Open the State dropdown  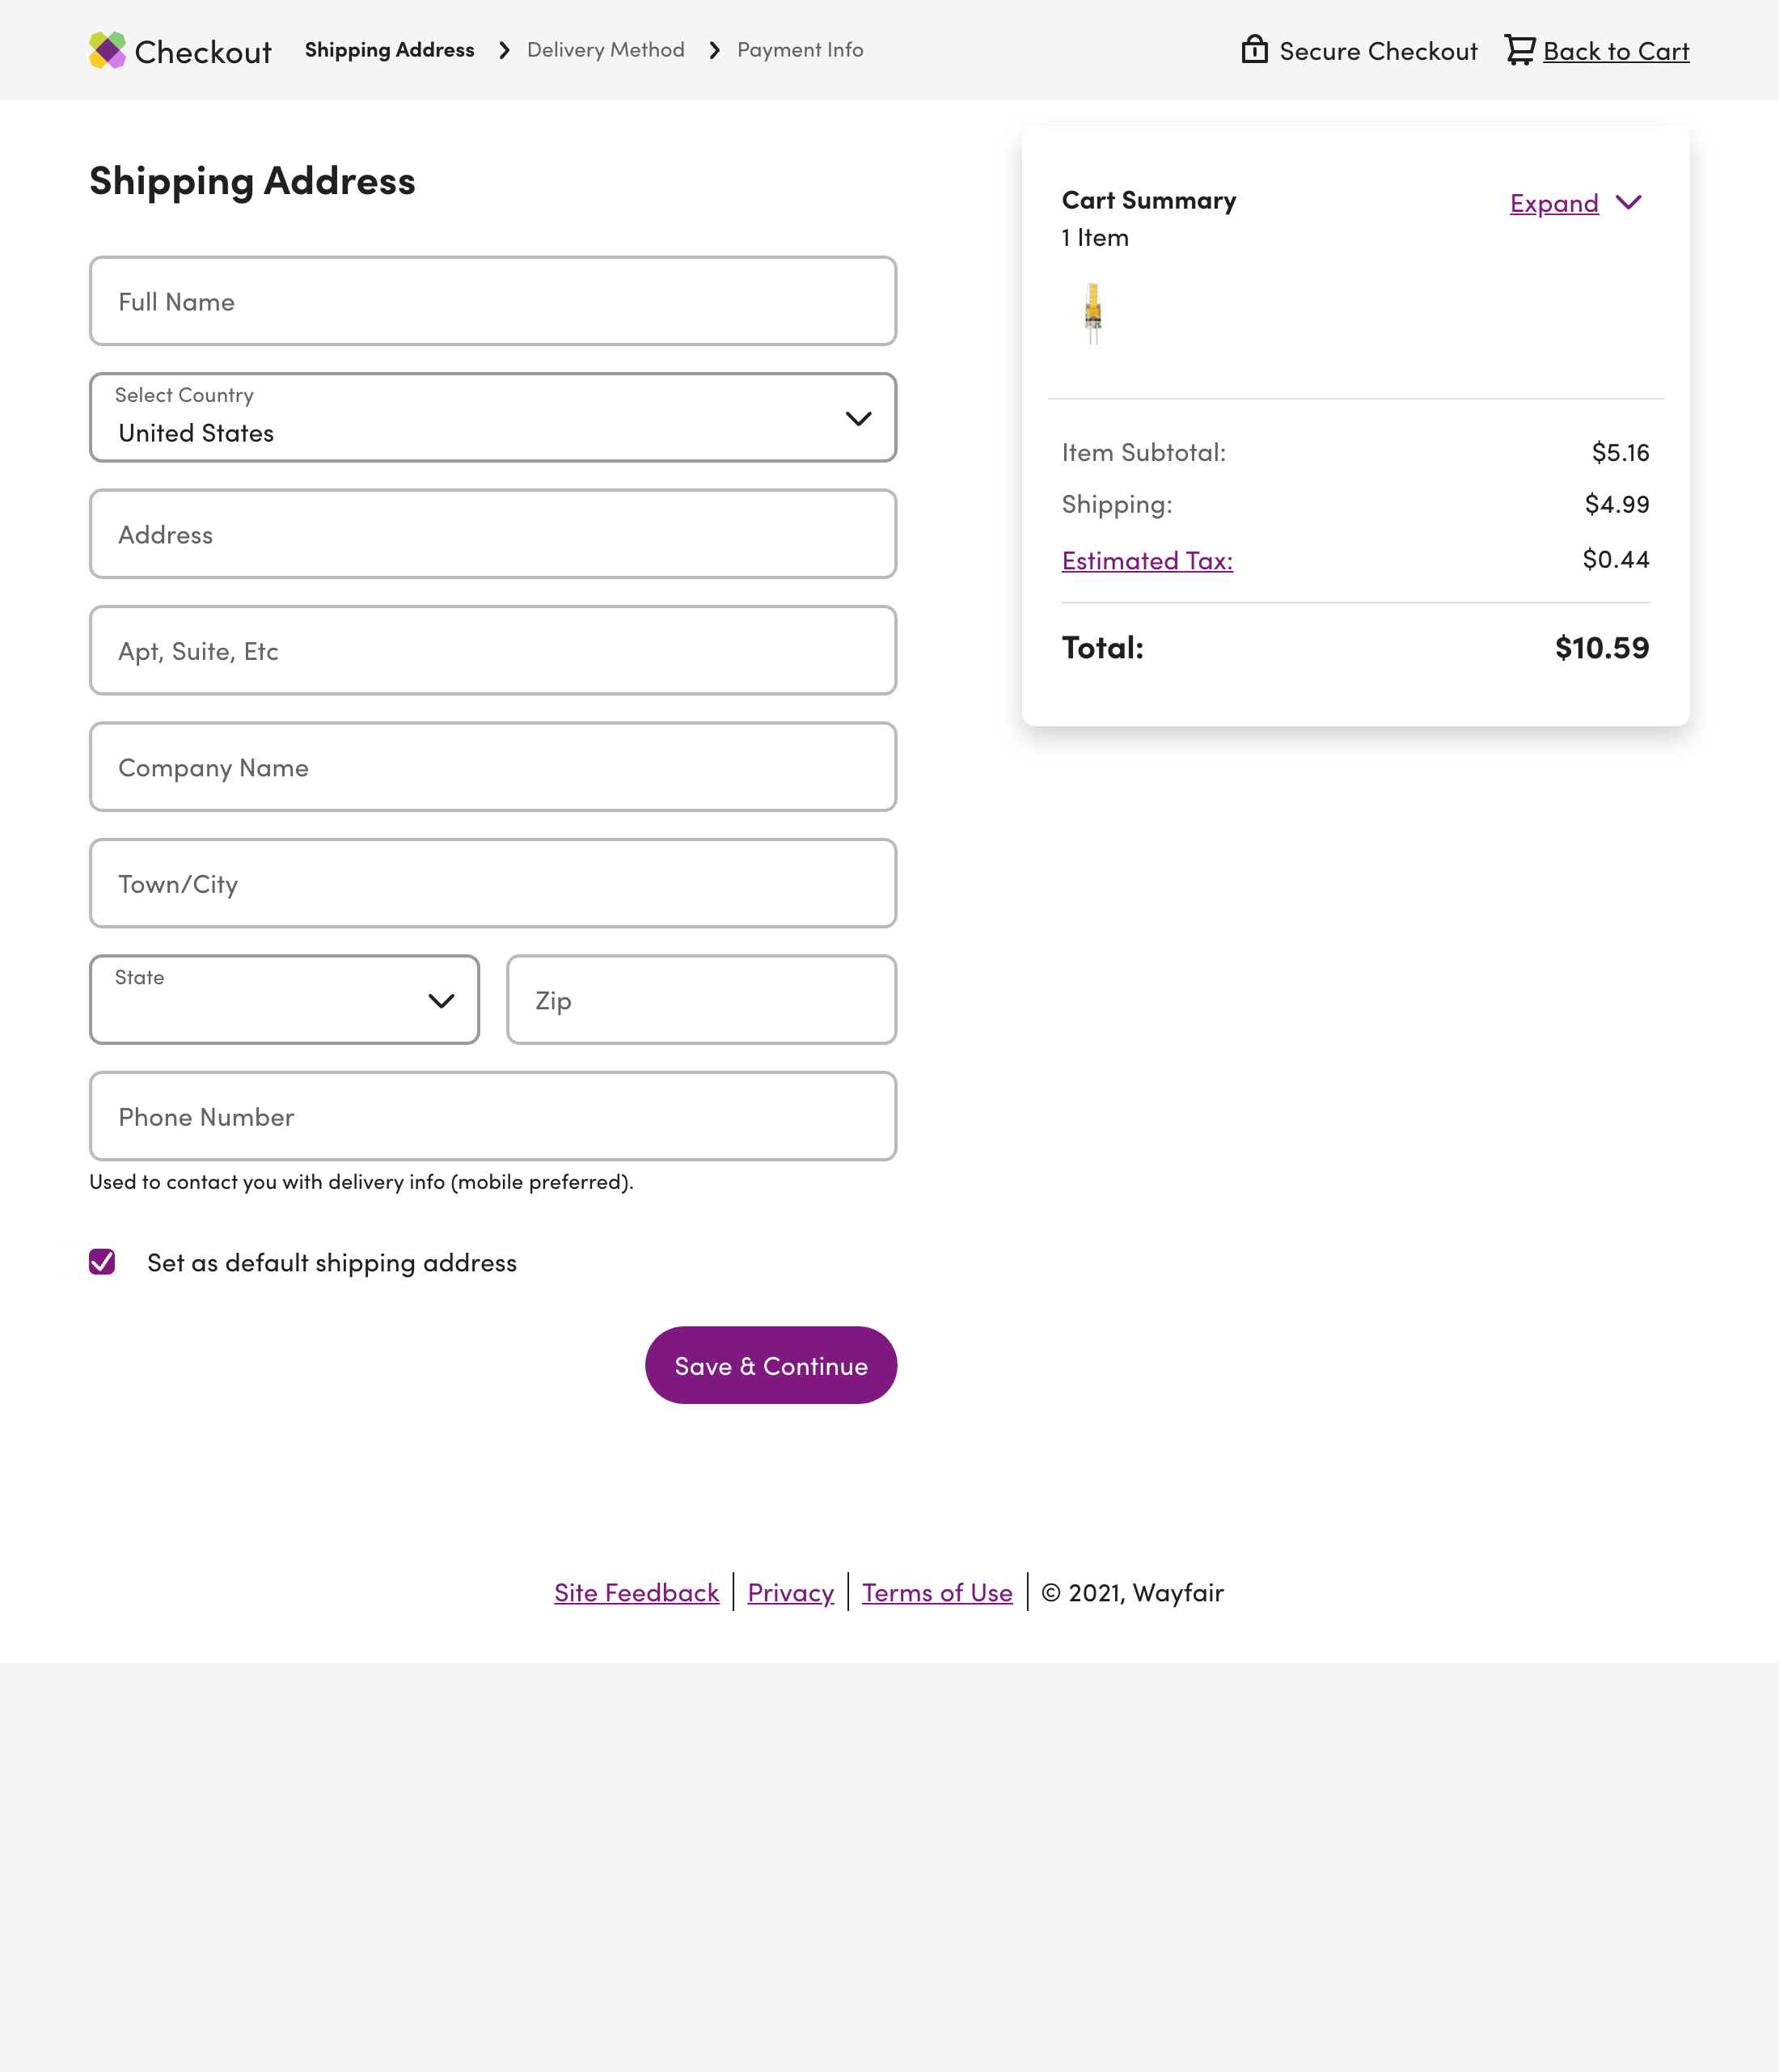point(283,999)
